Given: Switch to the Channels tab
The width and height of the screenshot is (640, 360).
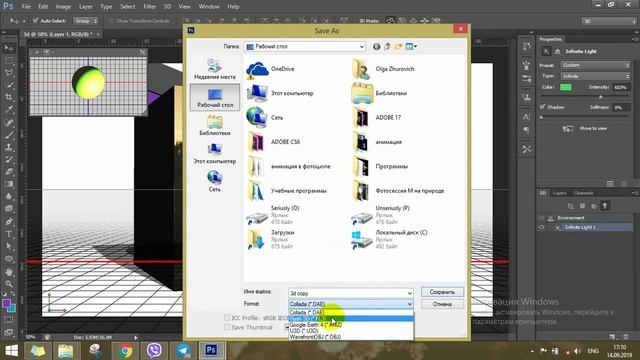Looking at the screenshot, I should (583, 193).
